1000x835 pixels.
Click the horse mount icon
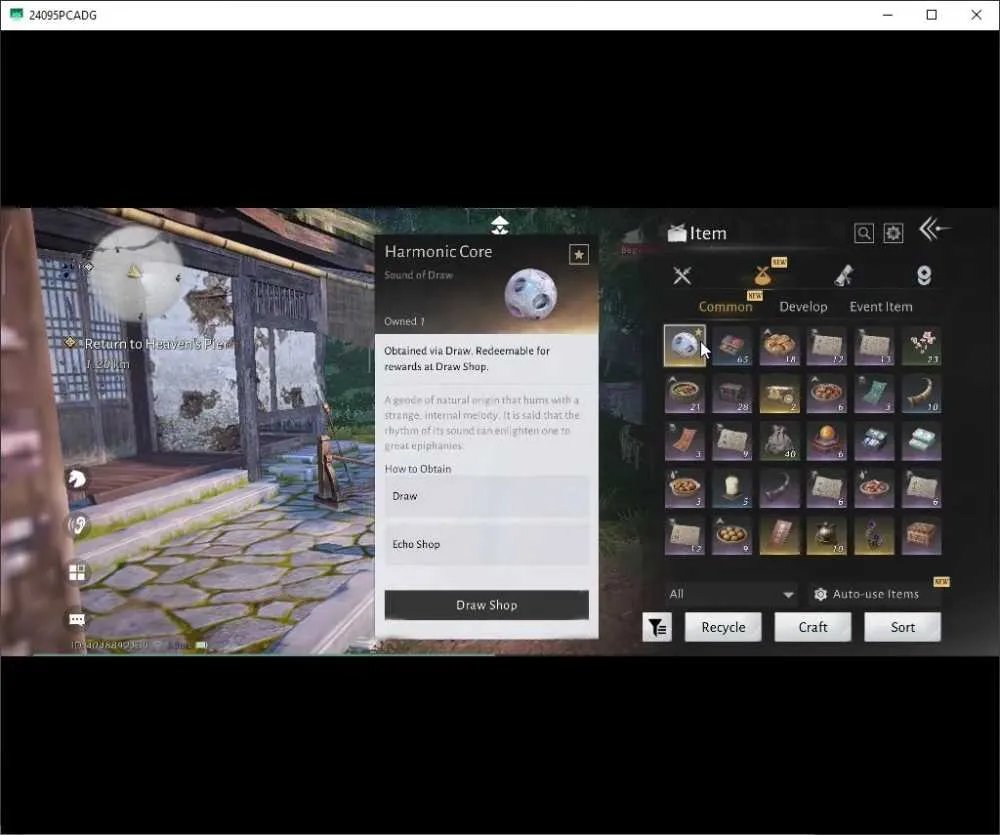click(77, 478)
